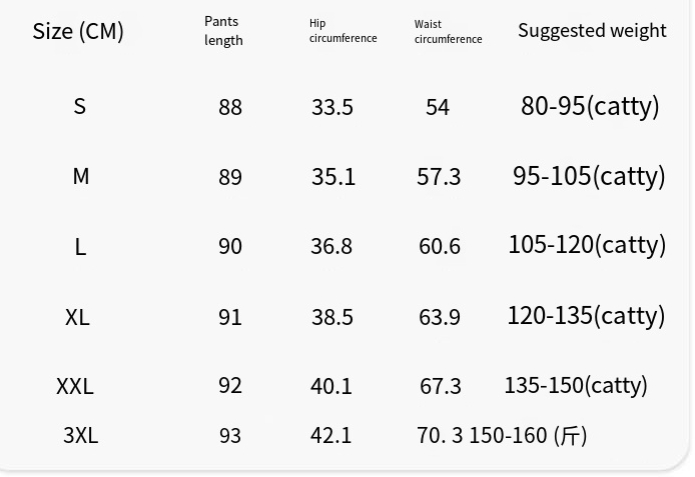
Task: Click the Size (CM) column header
Action: (x=78, y=31)
